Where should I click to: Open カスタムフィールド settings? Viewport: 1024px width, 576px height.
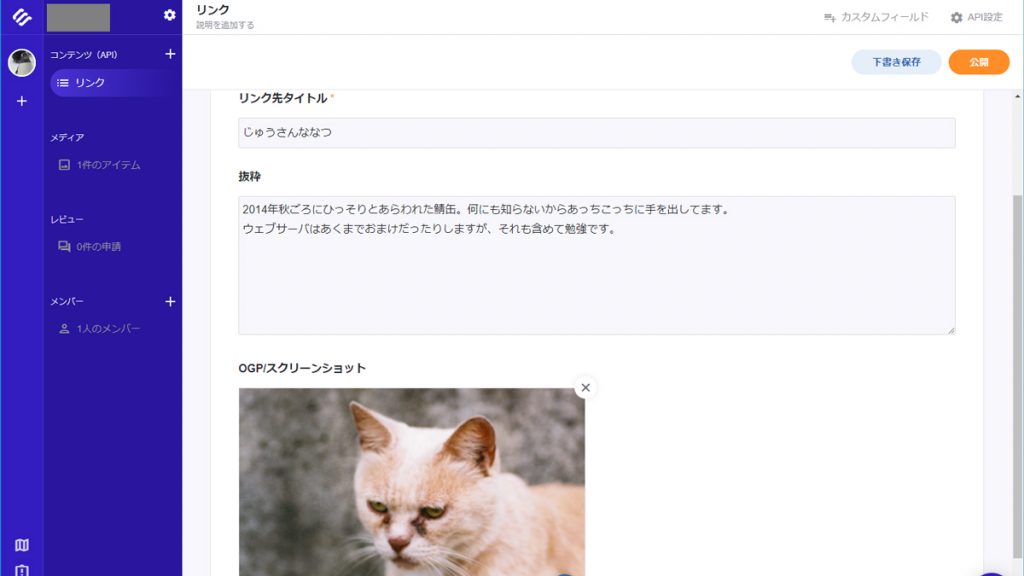876,18
